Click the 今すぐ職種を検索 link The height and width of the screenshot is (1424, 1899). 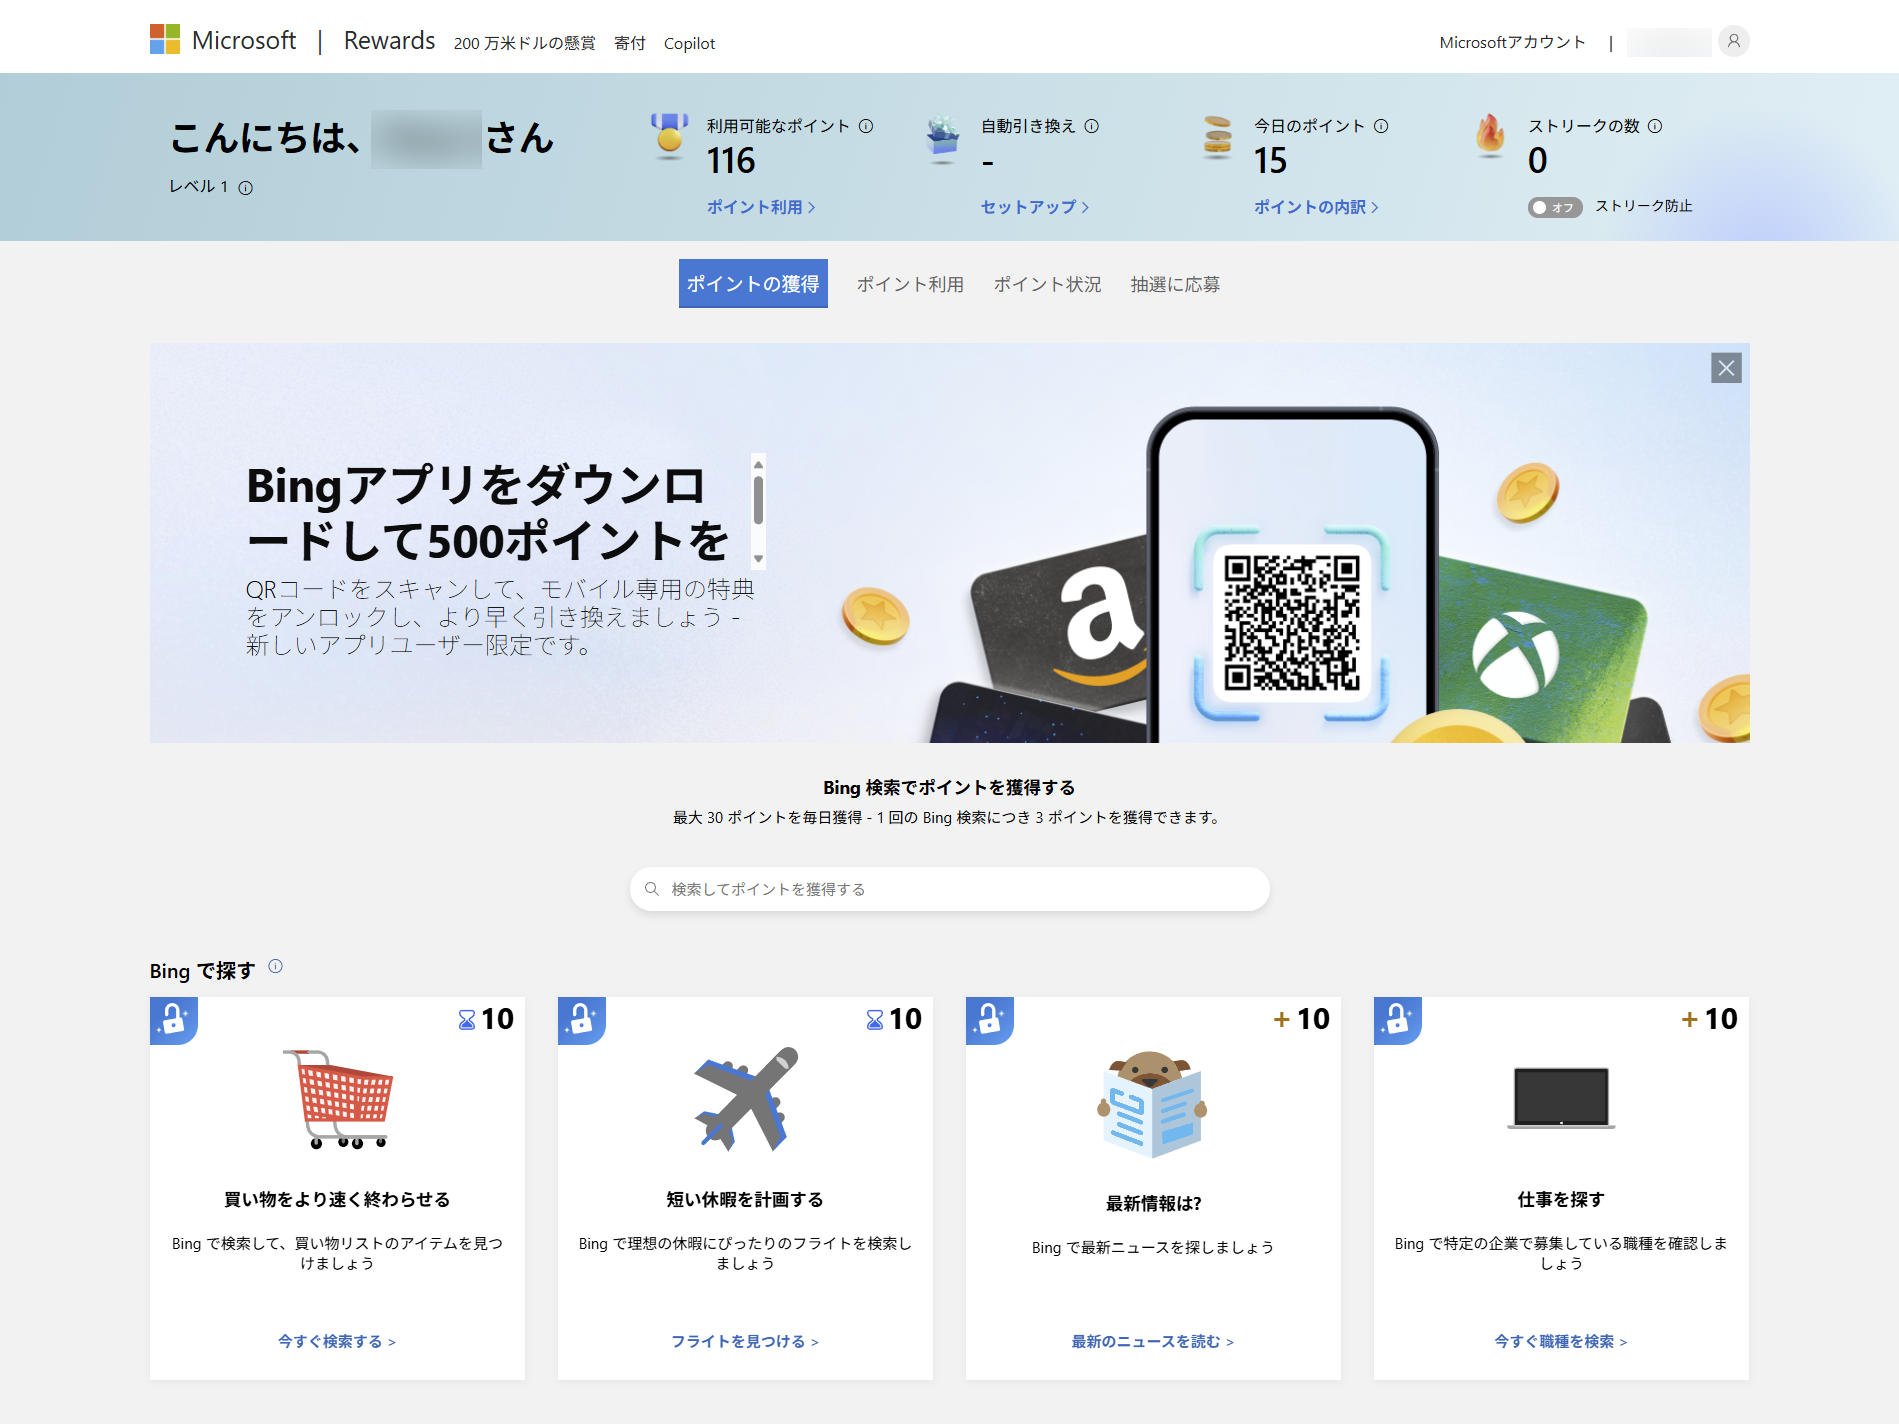(1561, 1341)
